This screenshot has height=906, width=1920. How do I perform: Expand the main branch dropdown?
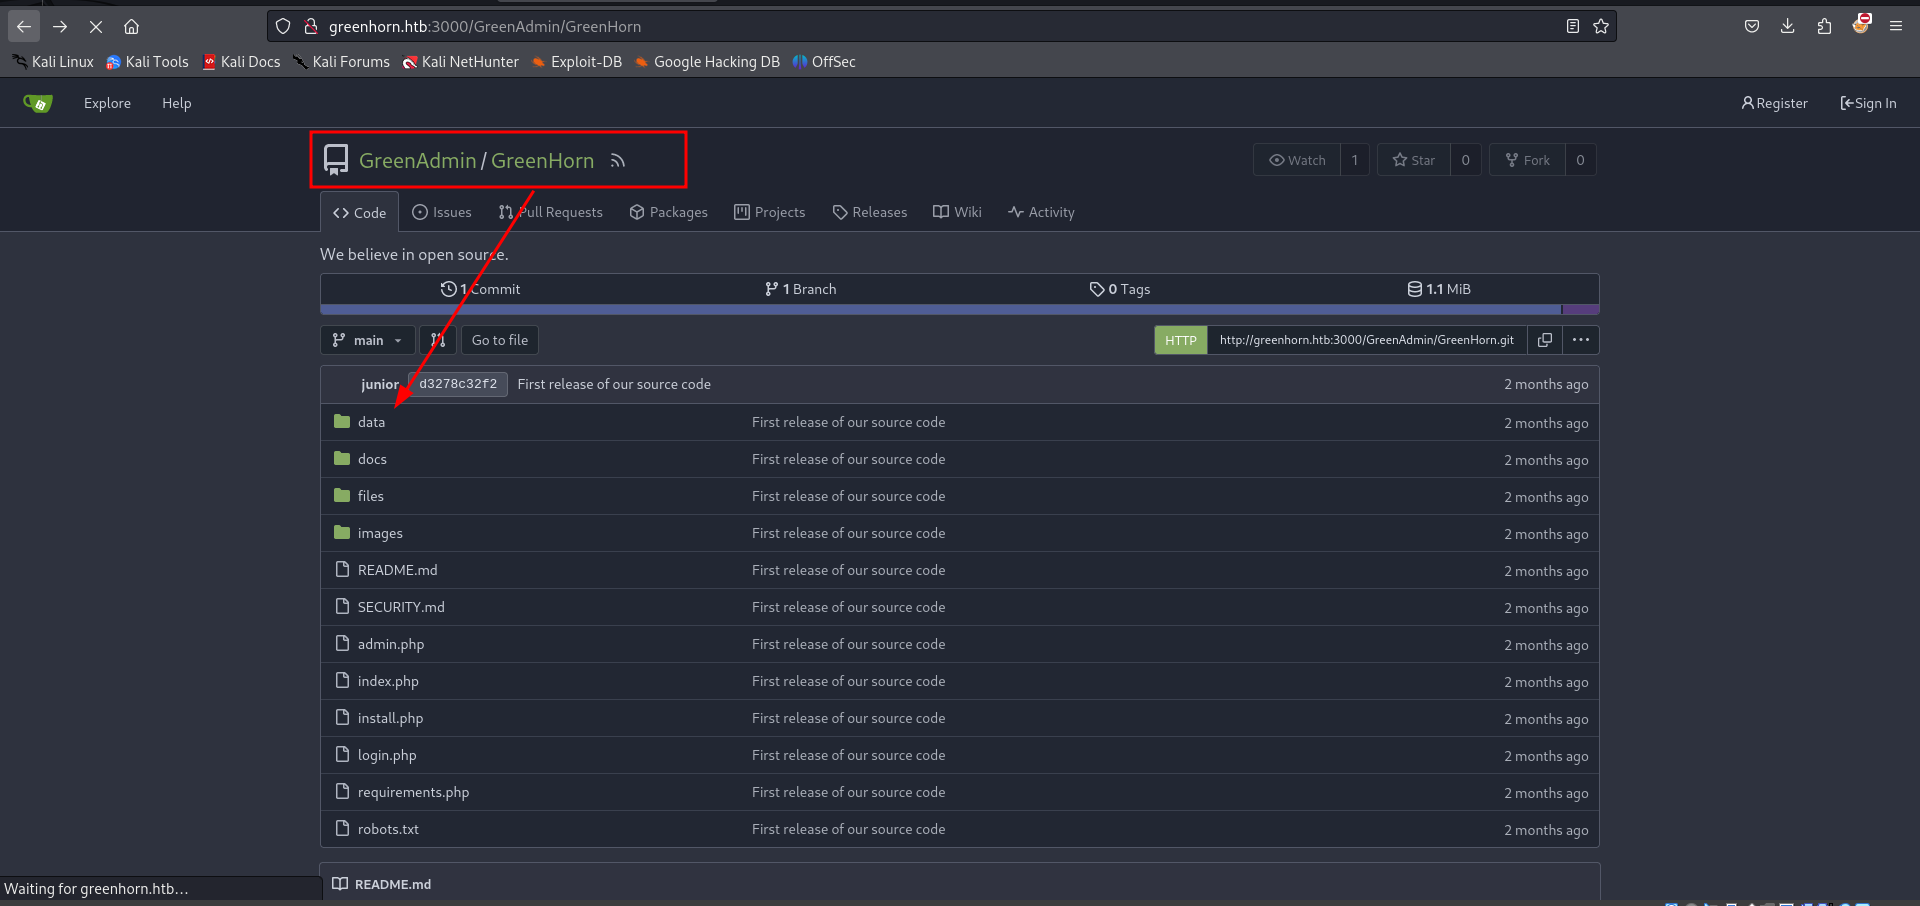(x=367, y=340)
